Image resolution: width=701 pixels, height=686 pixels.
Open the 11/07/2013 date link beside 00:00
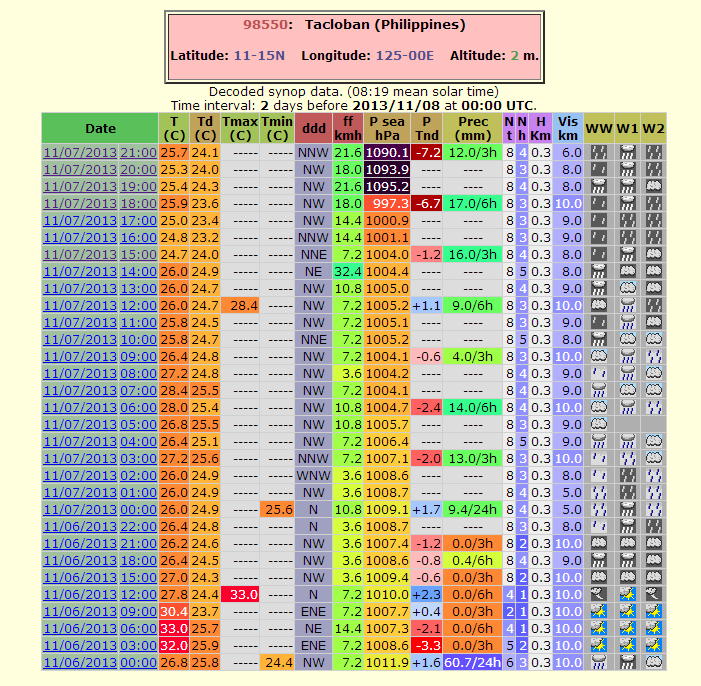coord(80,509)
